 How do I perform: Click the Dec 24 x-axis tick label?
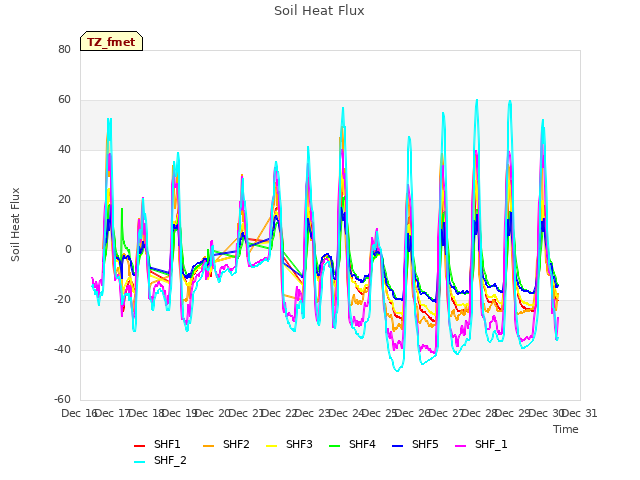346,413
